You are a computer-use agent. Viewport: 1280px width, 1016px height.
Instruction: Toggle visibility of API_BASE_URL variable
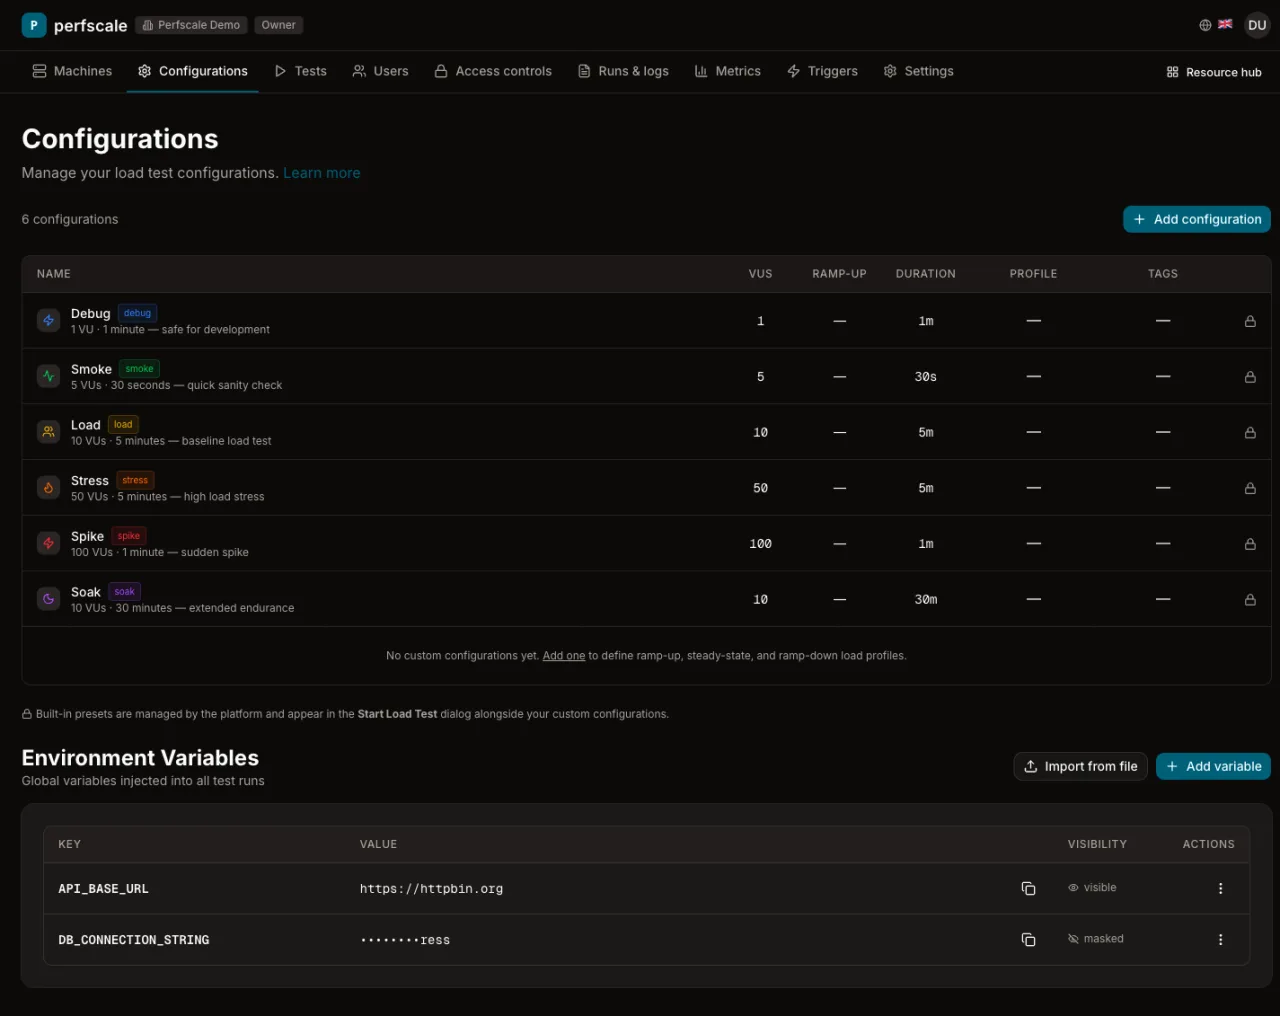[1092, 888]
